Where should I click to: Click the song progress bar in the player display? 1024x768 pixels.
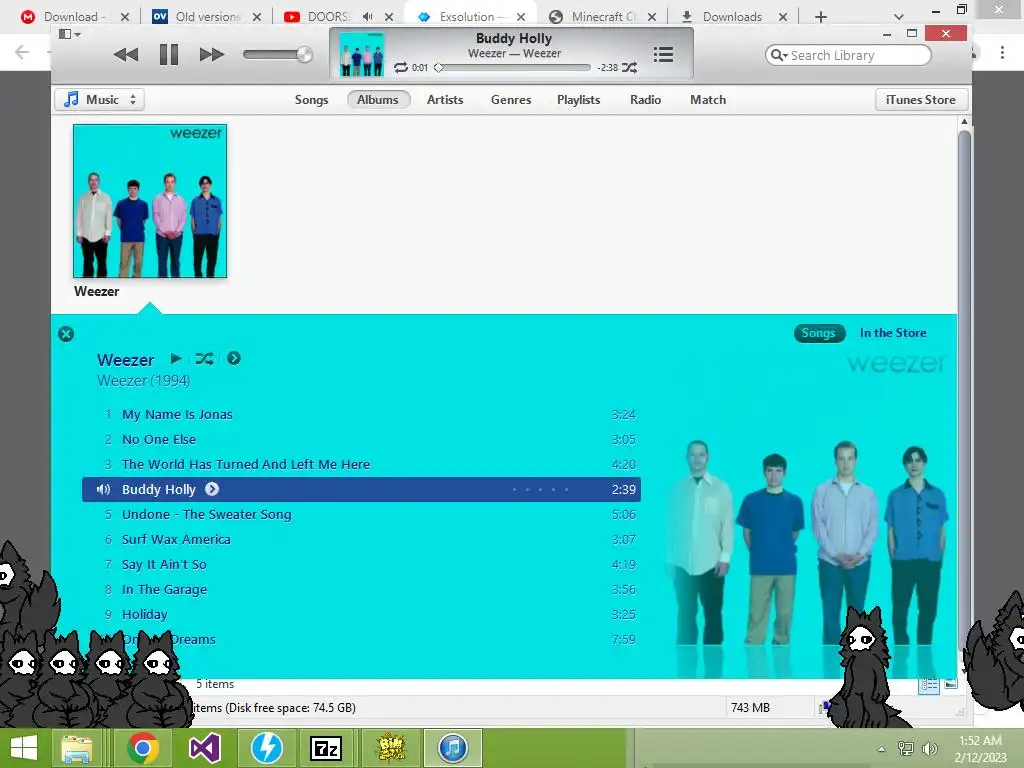pos(513,67)
